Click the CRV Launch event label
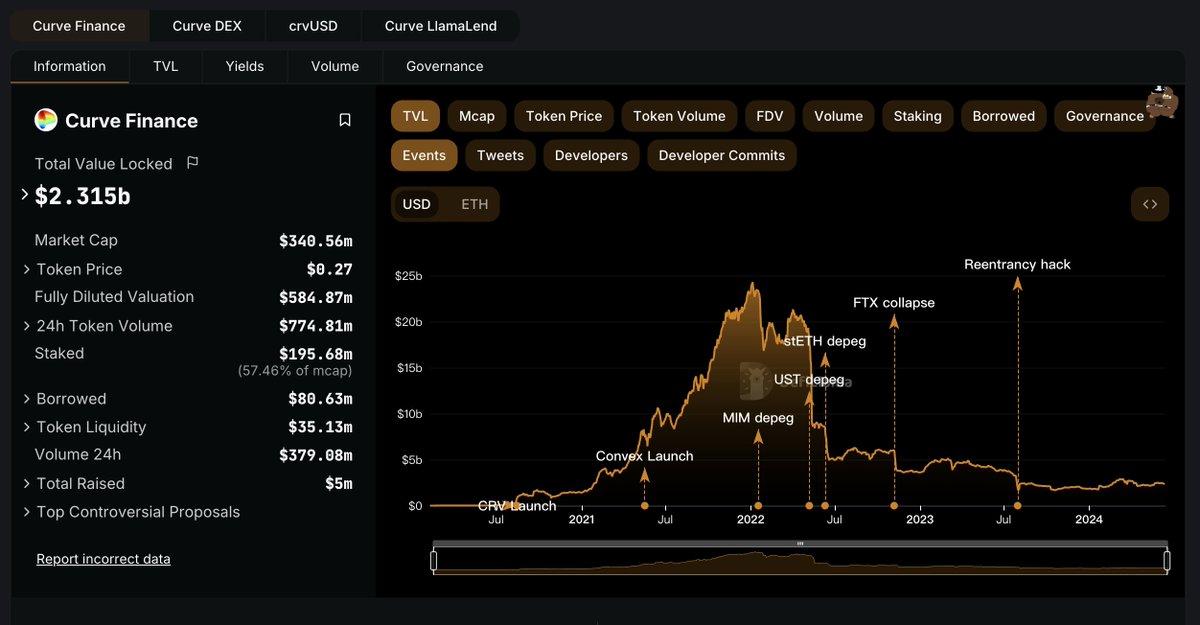This screenshot has height=625, width=1200. point(517,506)
